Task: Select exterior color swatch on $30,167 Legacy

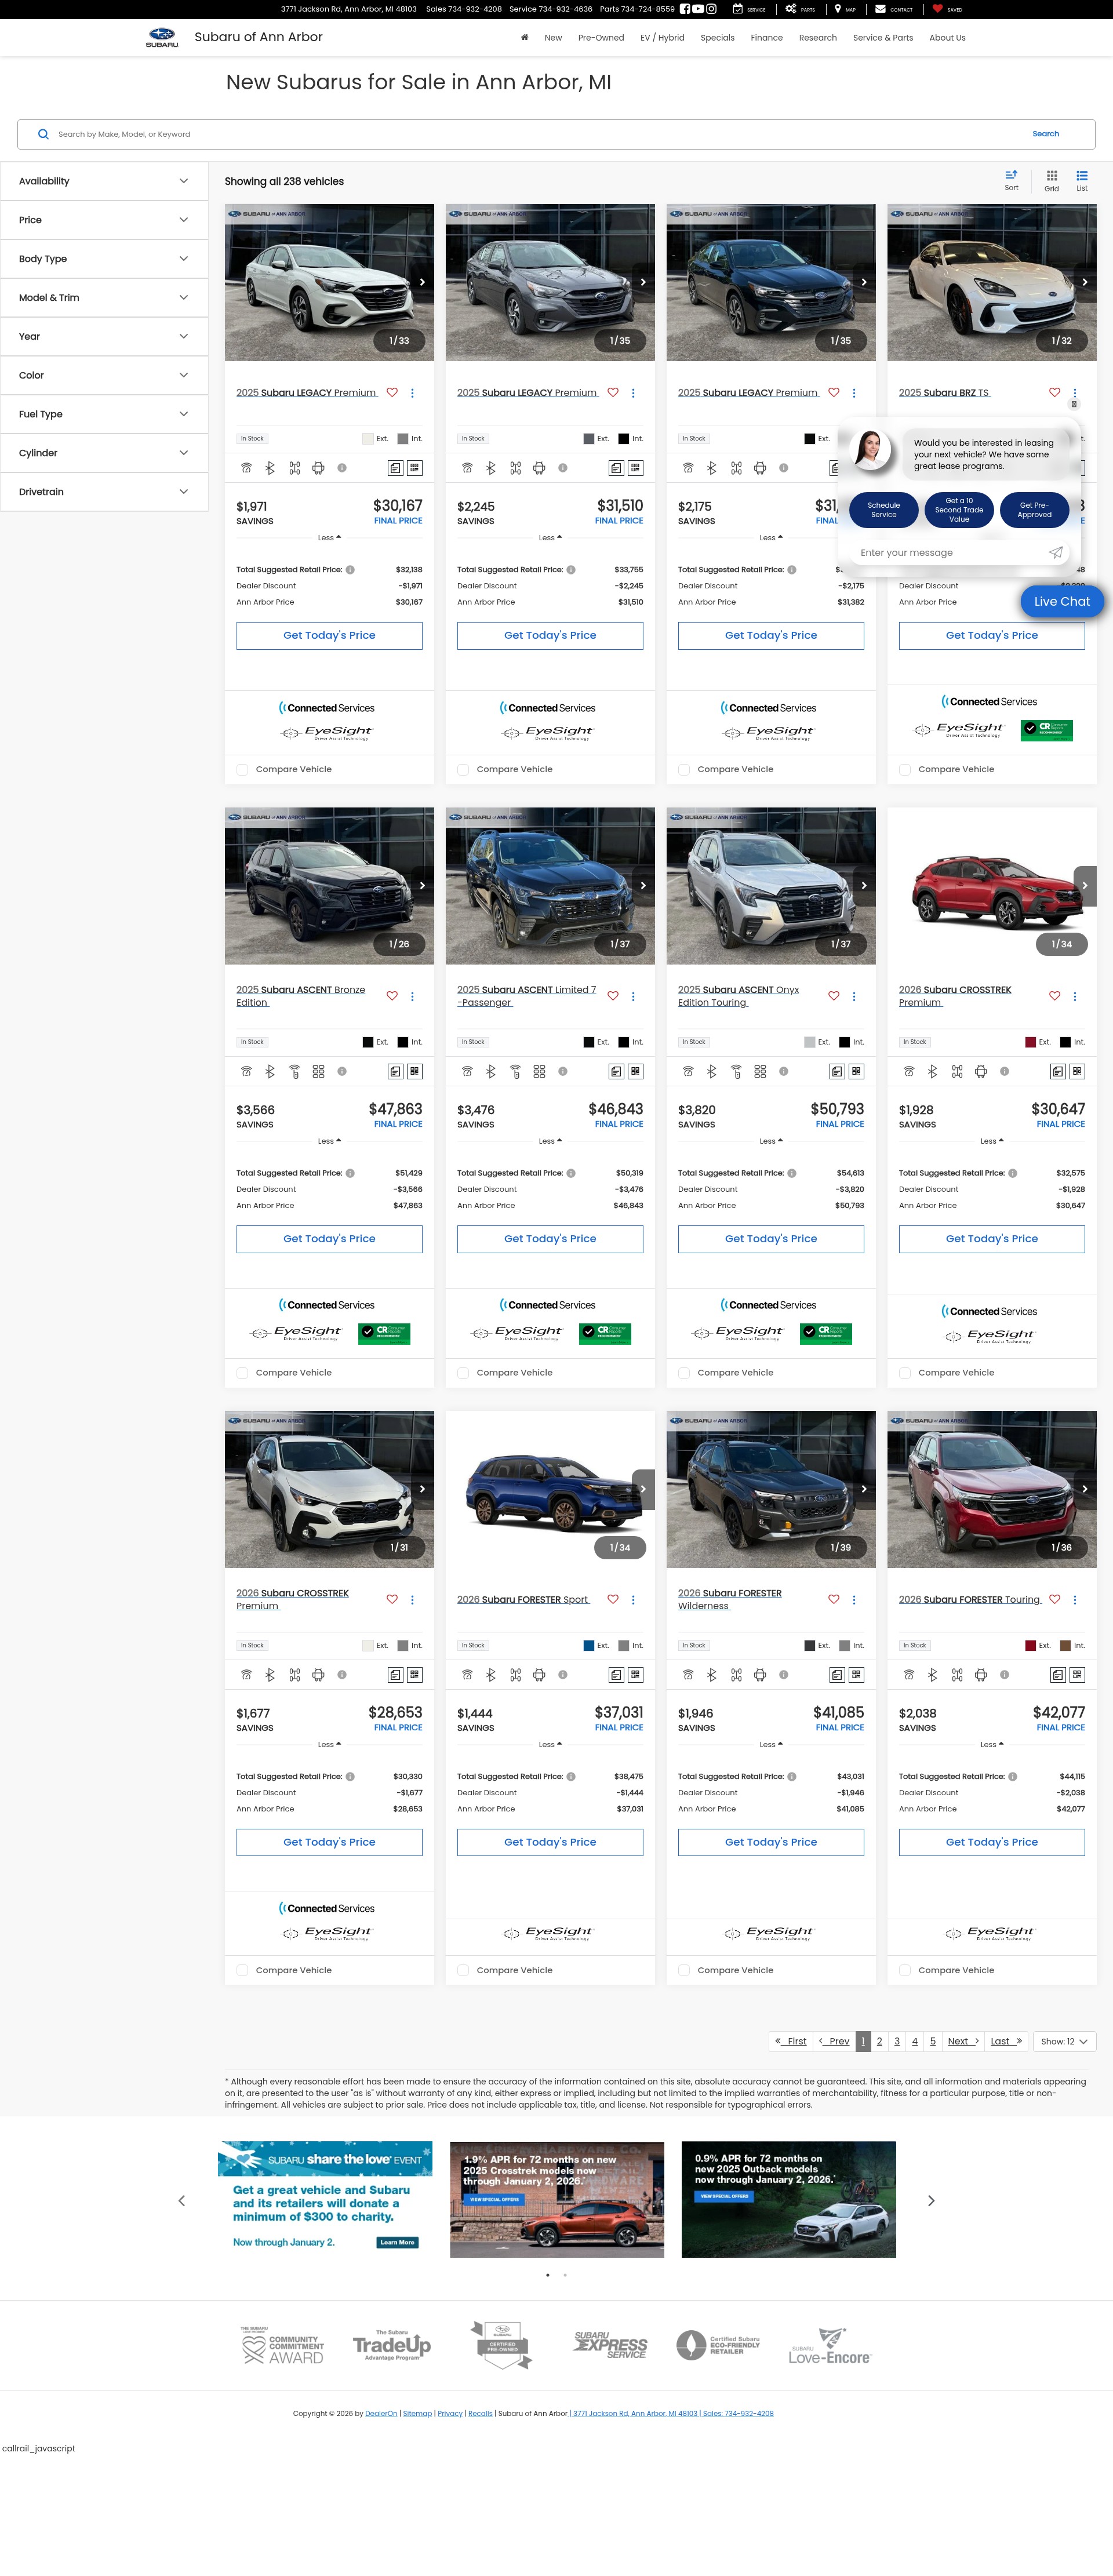Action: click(x=367, y=439)
